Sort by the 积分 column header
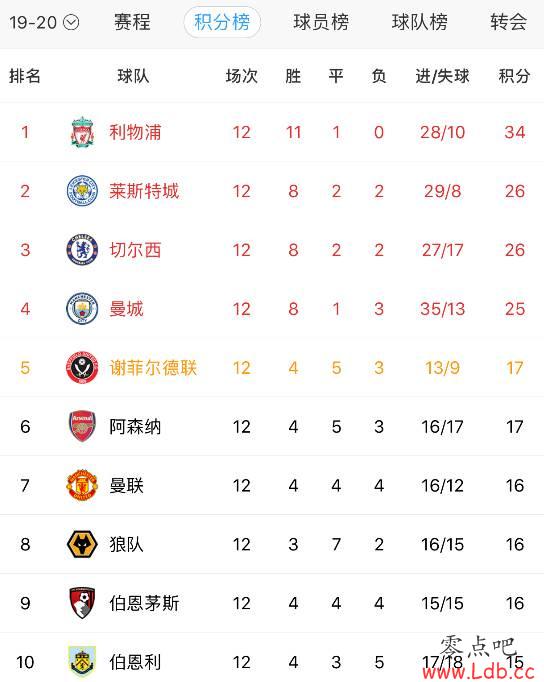Screen dimensions: 544x682 [x=514, y=76]
